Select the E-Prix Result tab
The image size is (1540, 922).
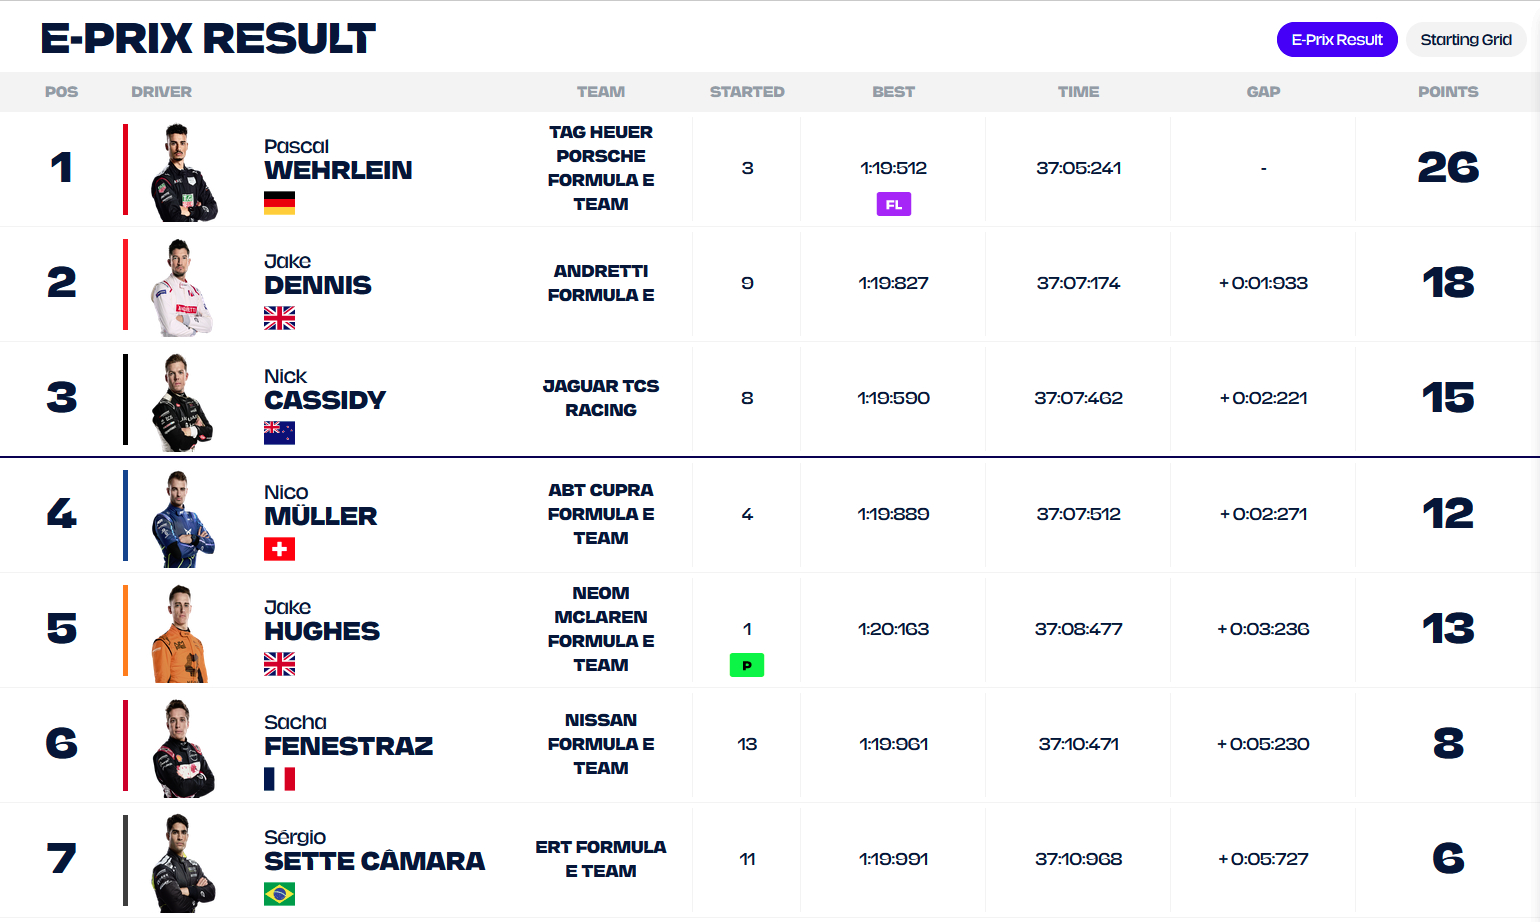coord(1336,40)
